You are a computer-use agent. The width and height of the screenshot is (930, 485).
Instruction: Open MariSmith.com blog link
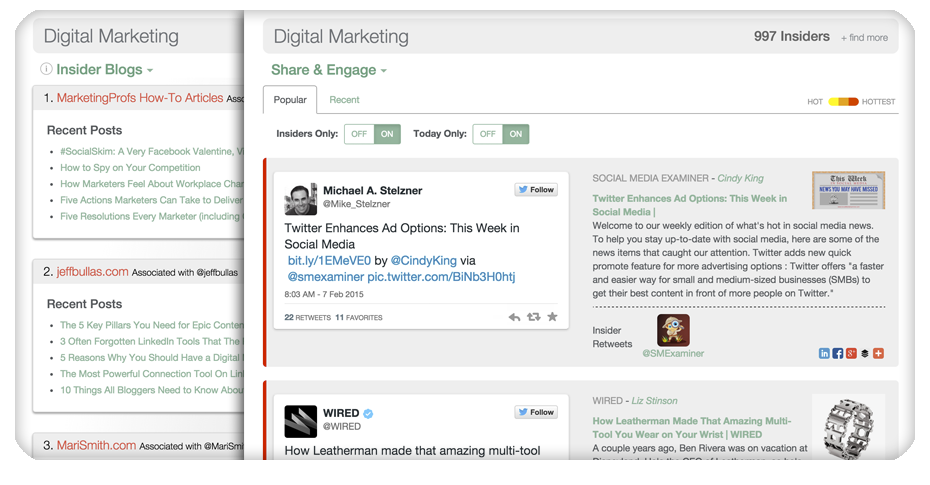click(96, 445)
